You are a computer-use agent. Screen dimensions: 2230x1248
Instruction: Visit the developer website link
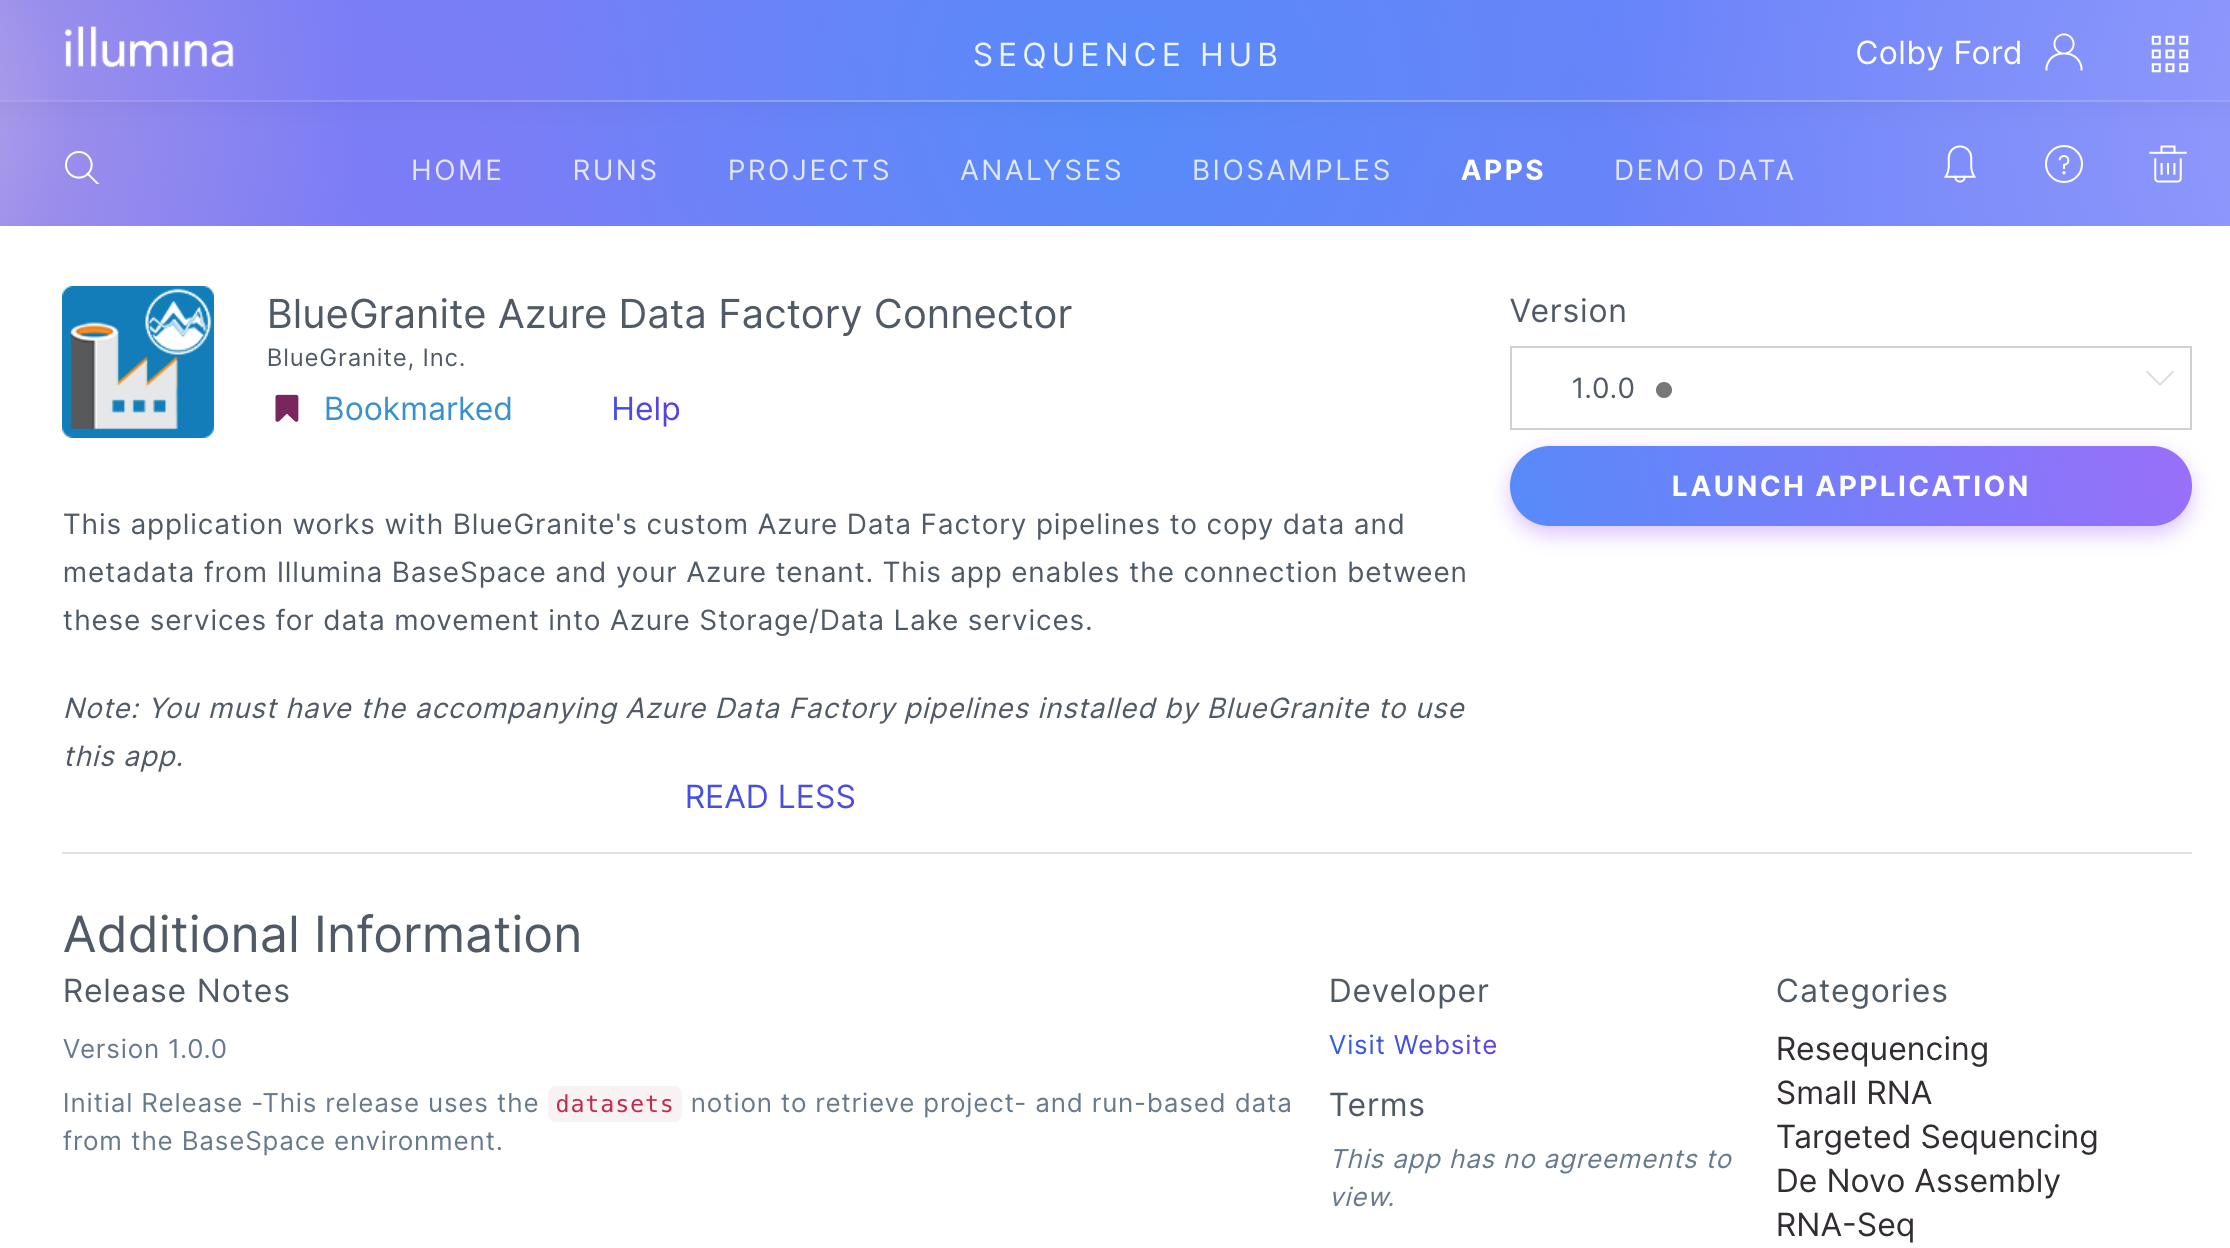click(x=1413, y=1045)
